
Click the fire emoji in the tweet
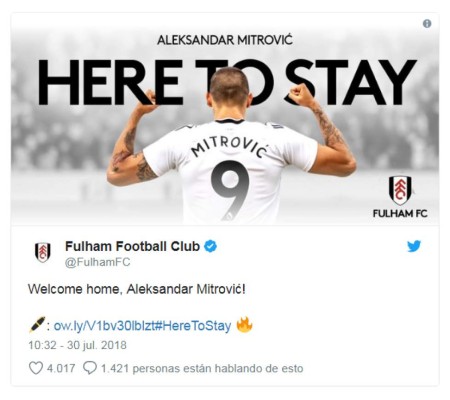[244, 325]
